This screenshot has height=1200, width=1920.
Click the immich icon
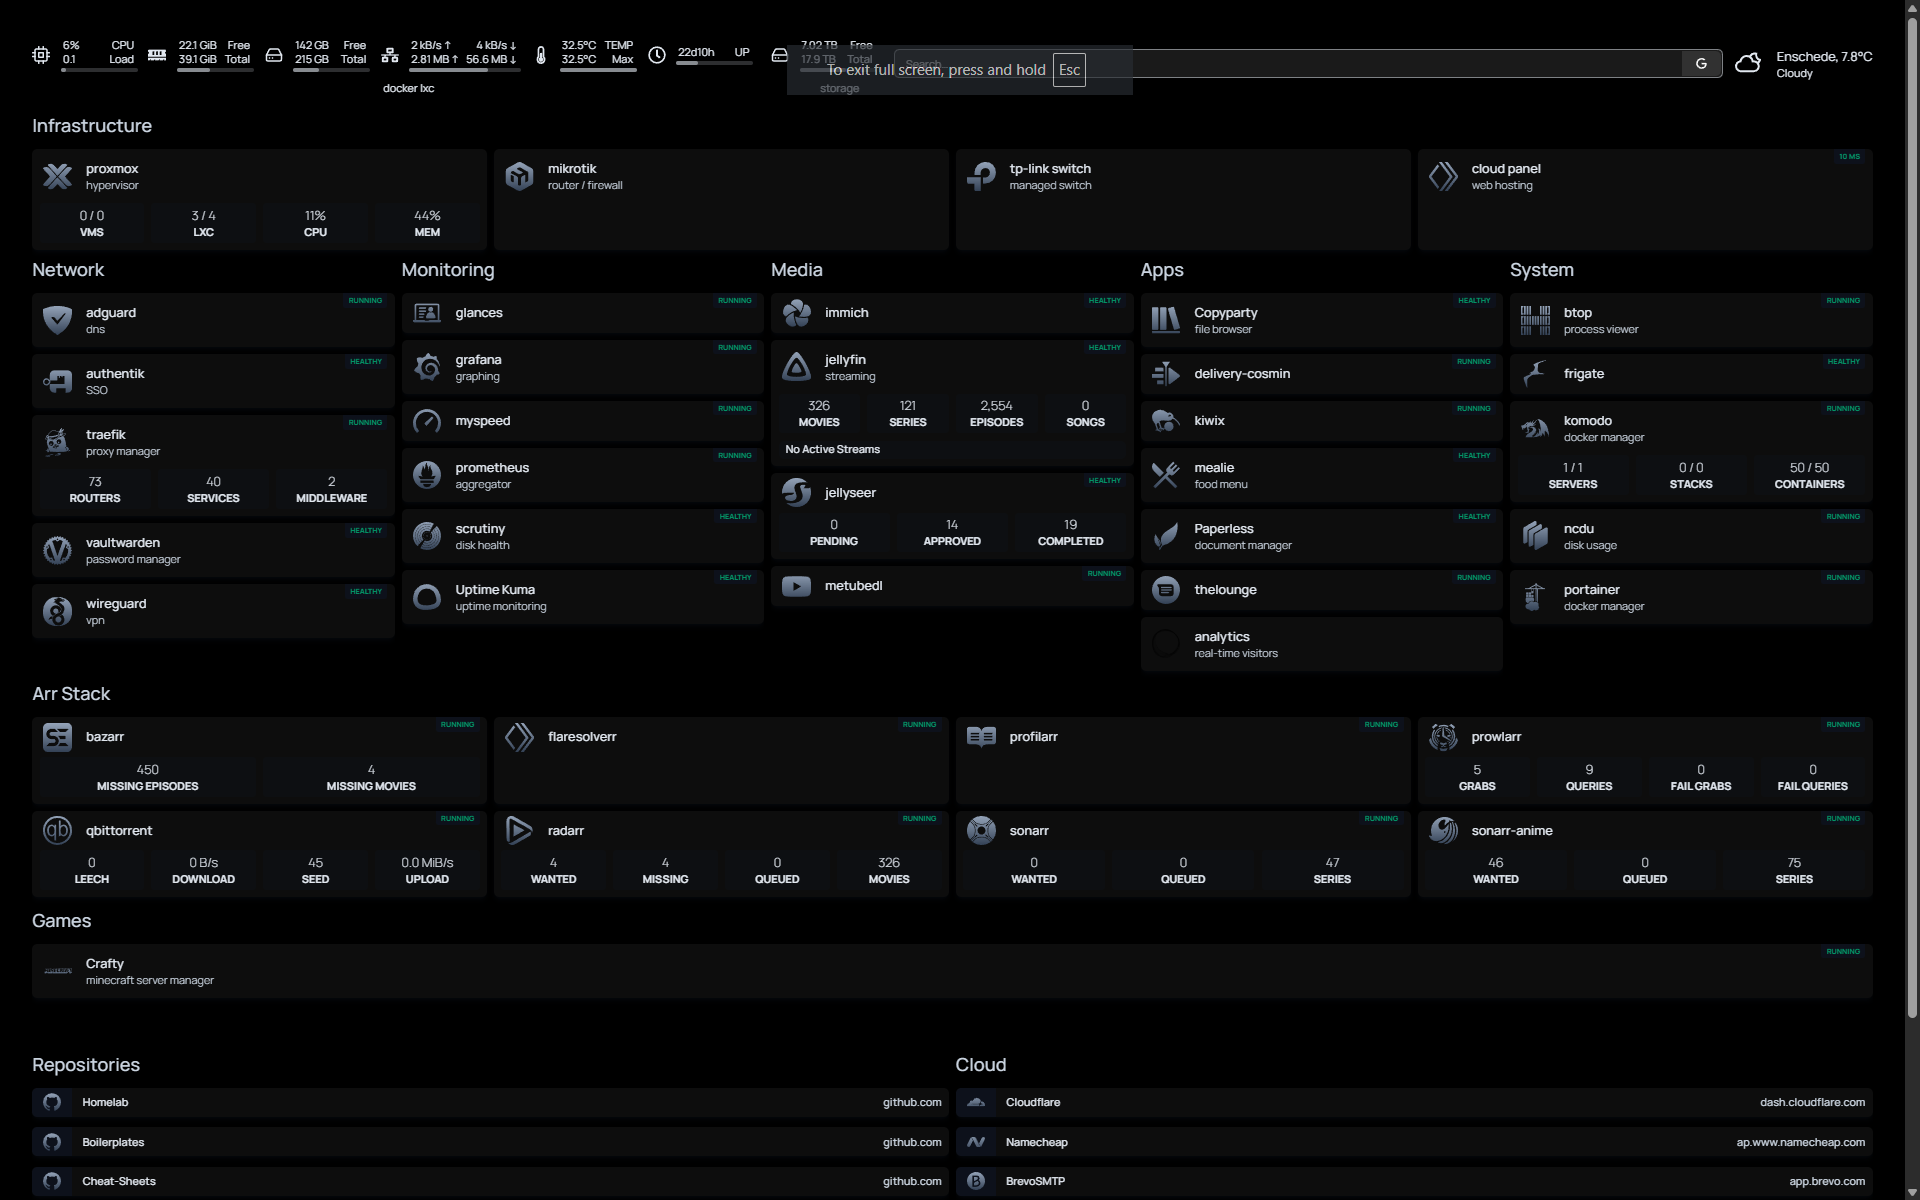coord(796,313)
